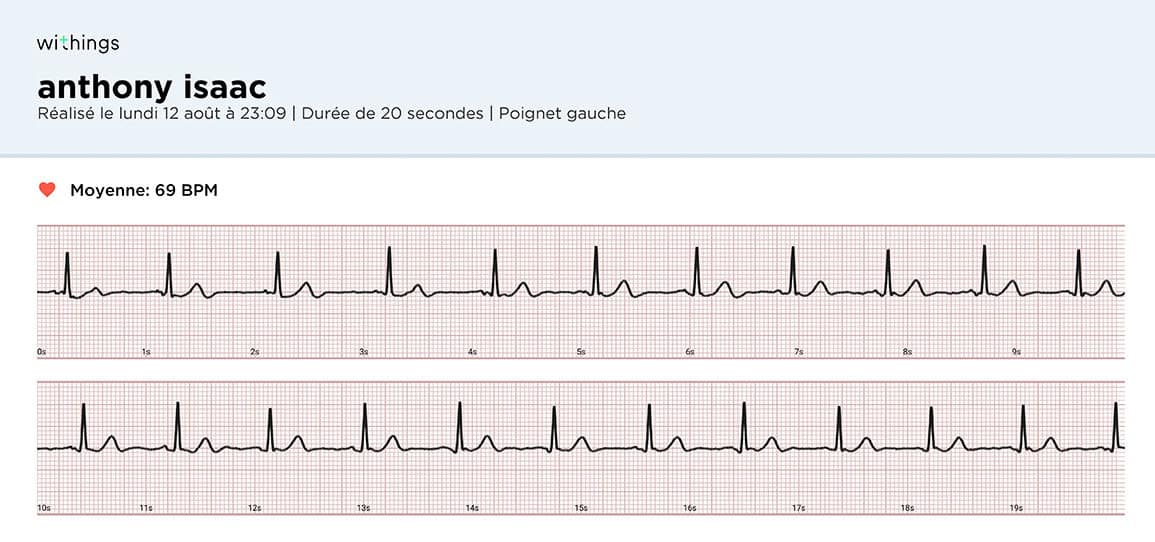The image size is (1155, 542).
Task: Click the 7s time marker
Action: 798,353
